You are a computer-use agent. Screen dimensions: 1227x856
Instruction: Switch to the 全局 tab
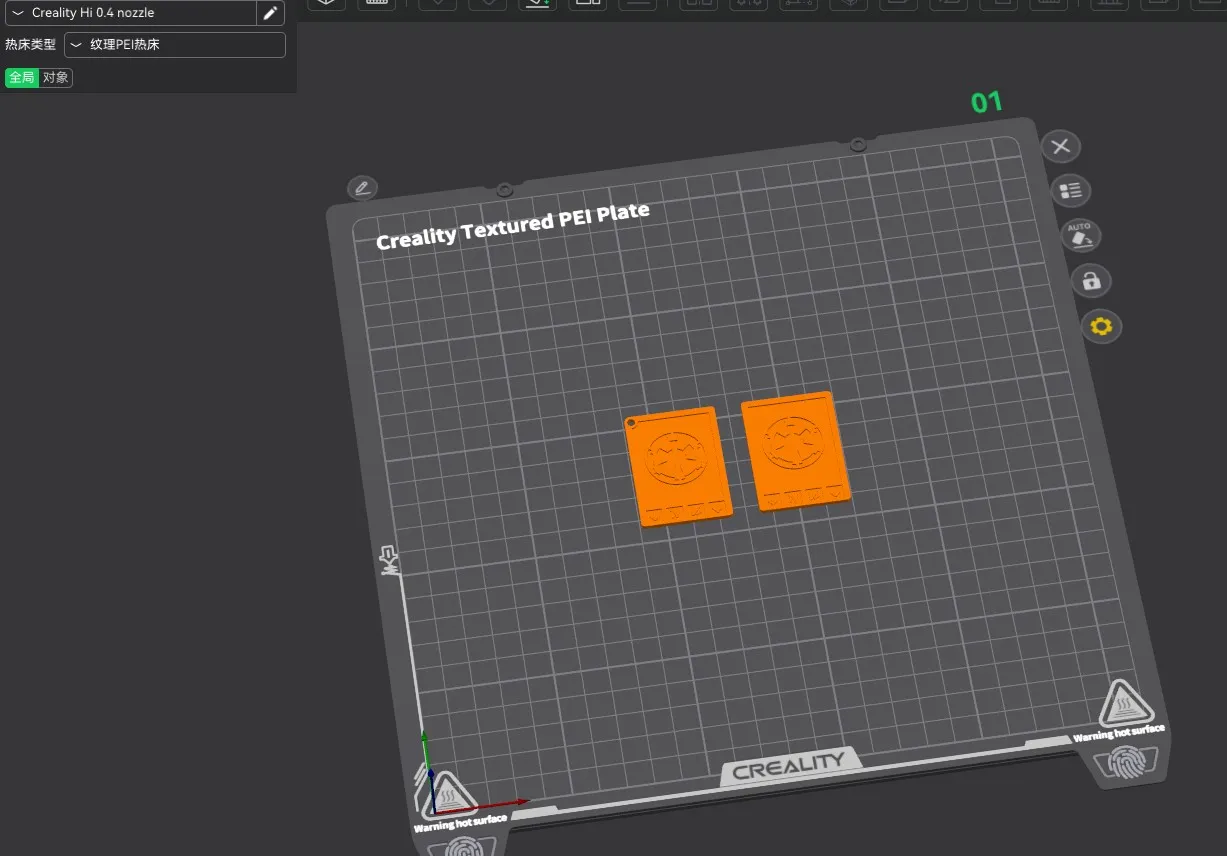point(21,77)
